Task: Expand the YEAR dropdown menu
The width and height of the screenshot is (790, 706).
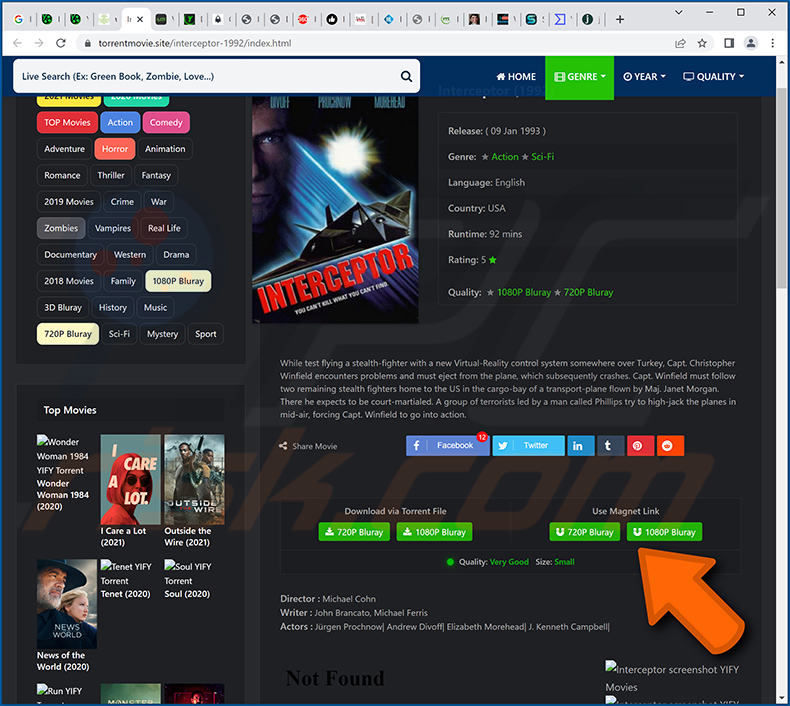Action: click(x=644, y=77)
